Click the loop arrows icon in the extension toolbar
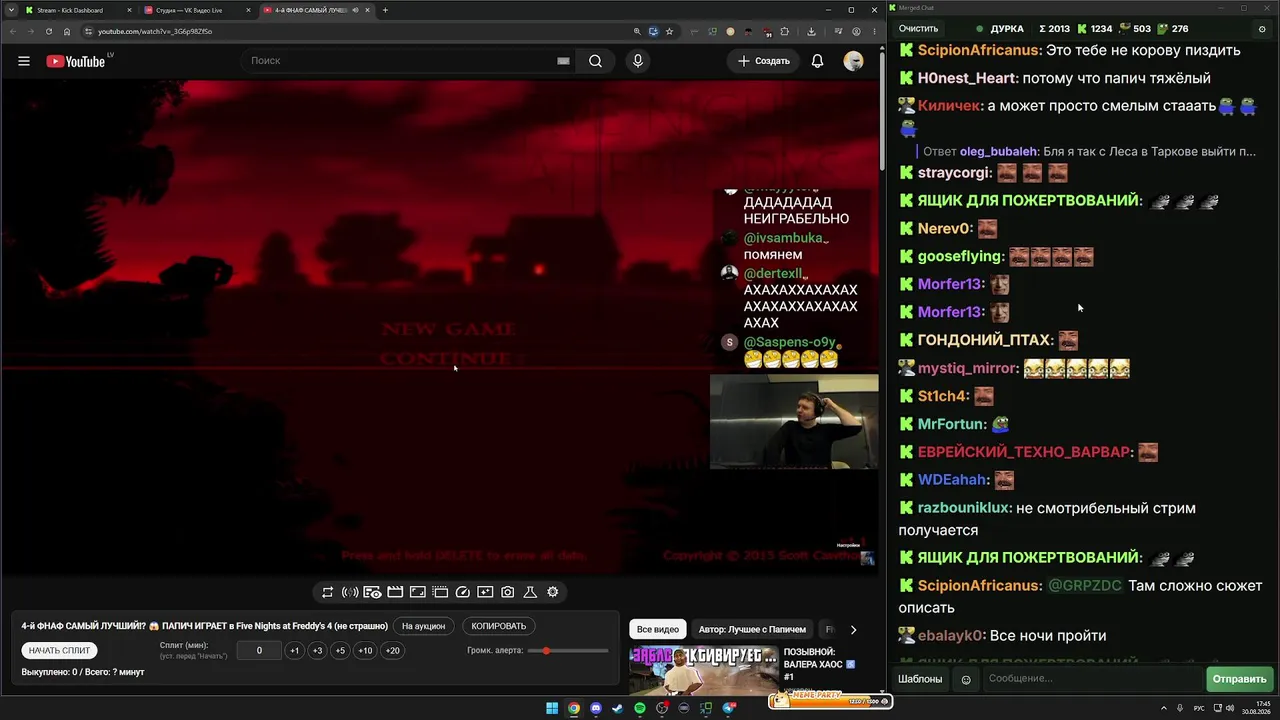Screen dimensions: 1280x720 (327, 592)
